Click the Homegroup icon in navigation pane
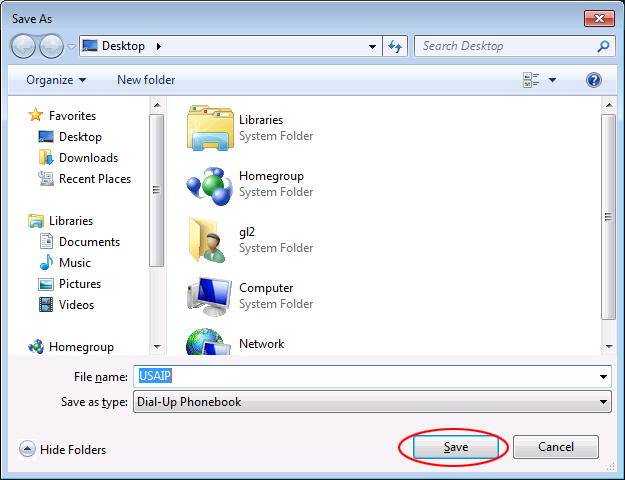 (x=36, y=346)
